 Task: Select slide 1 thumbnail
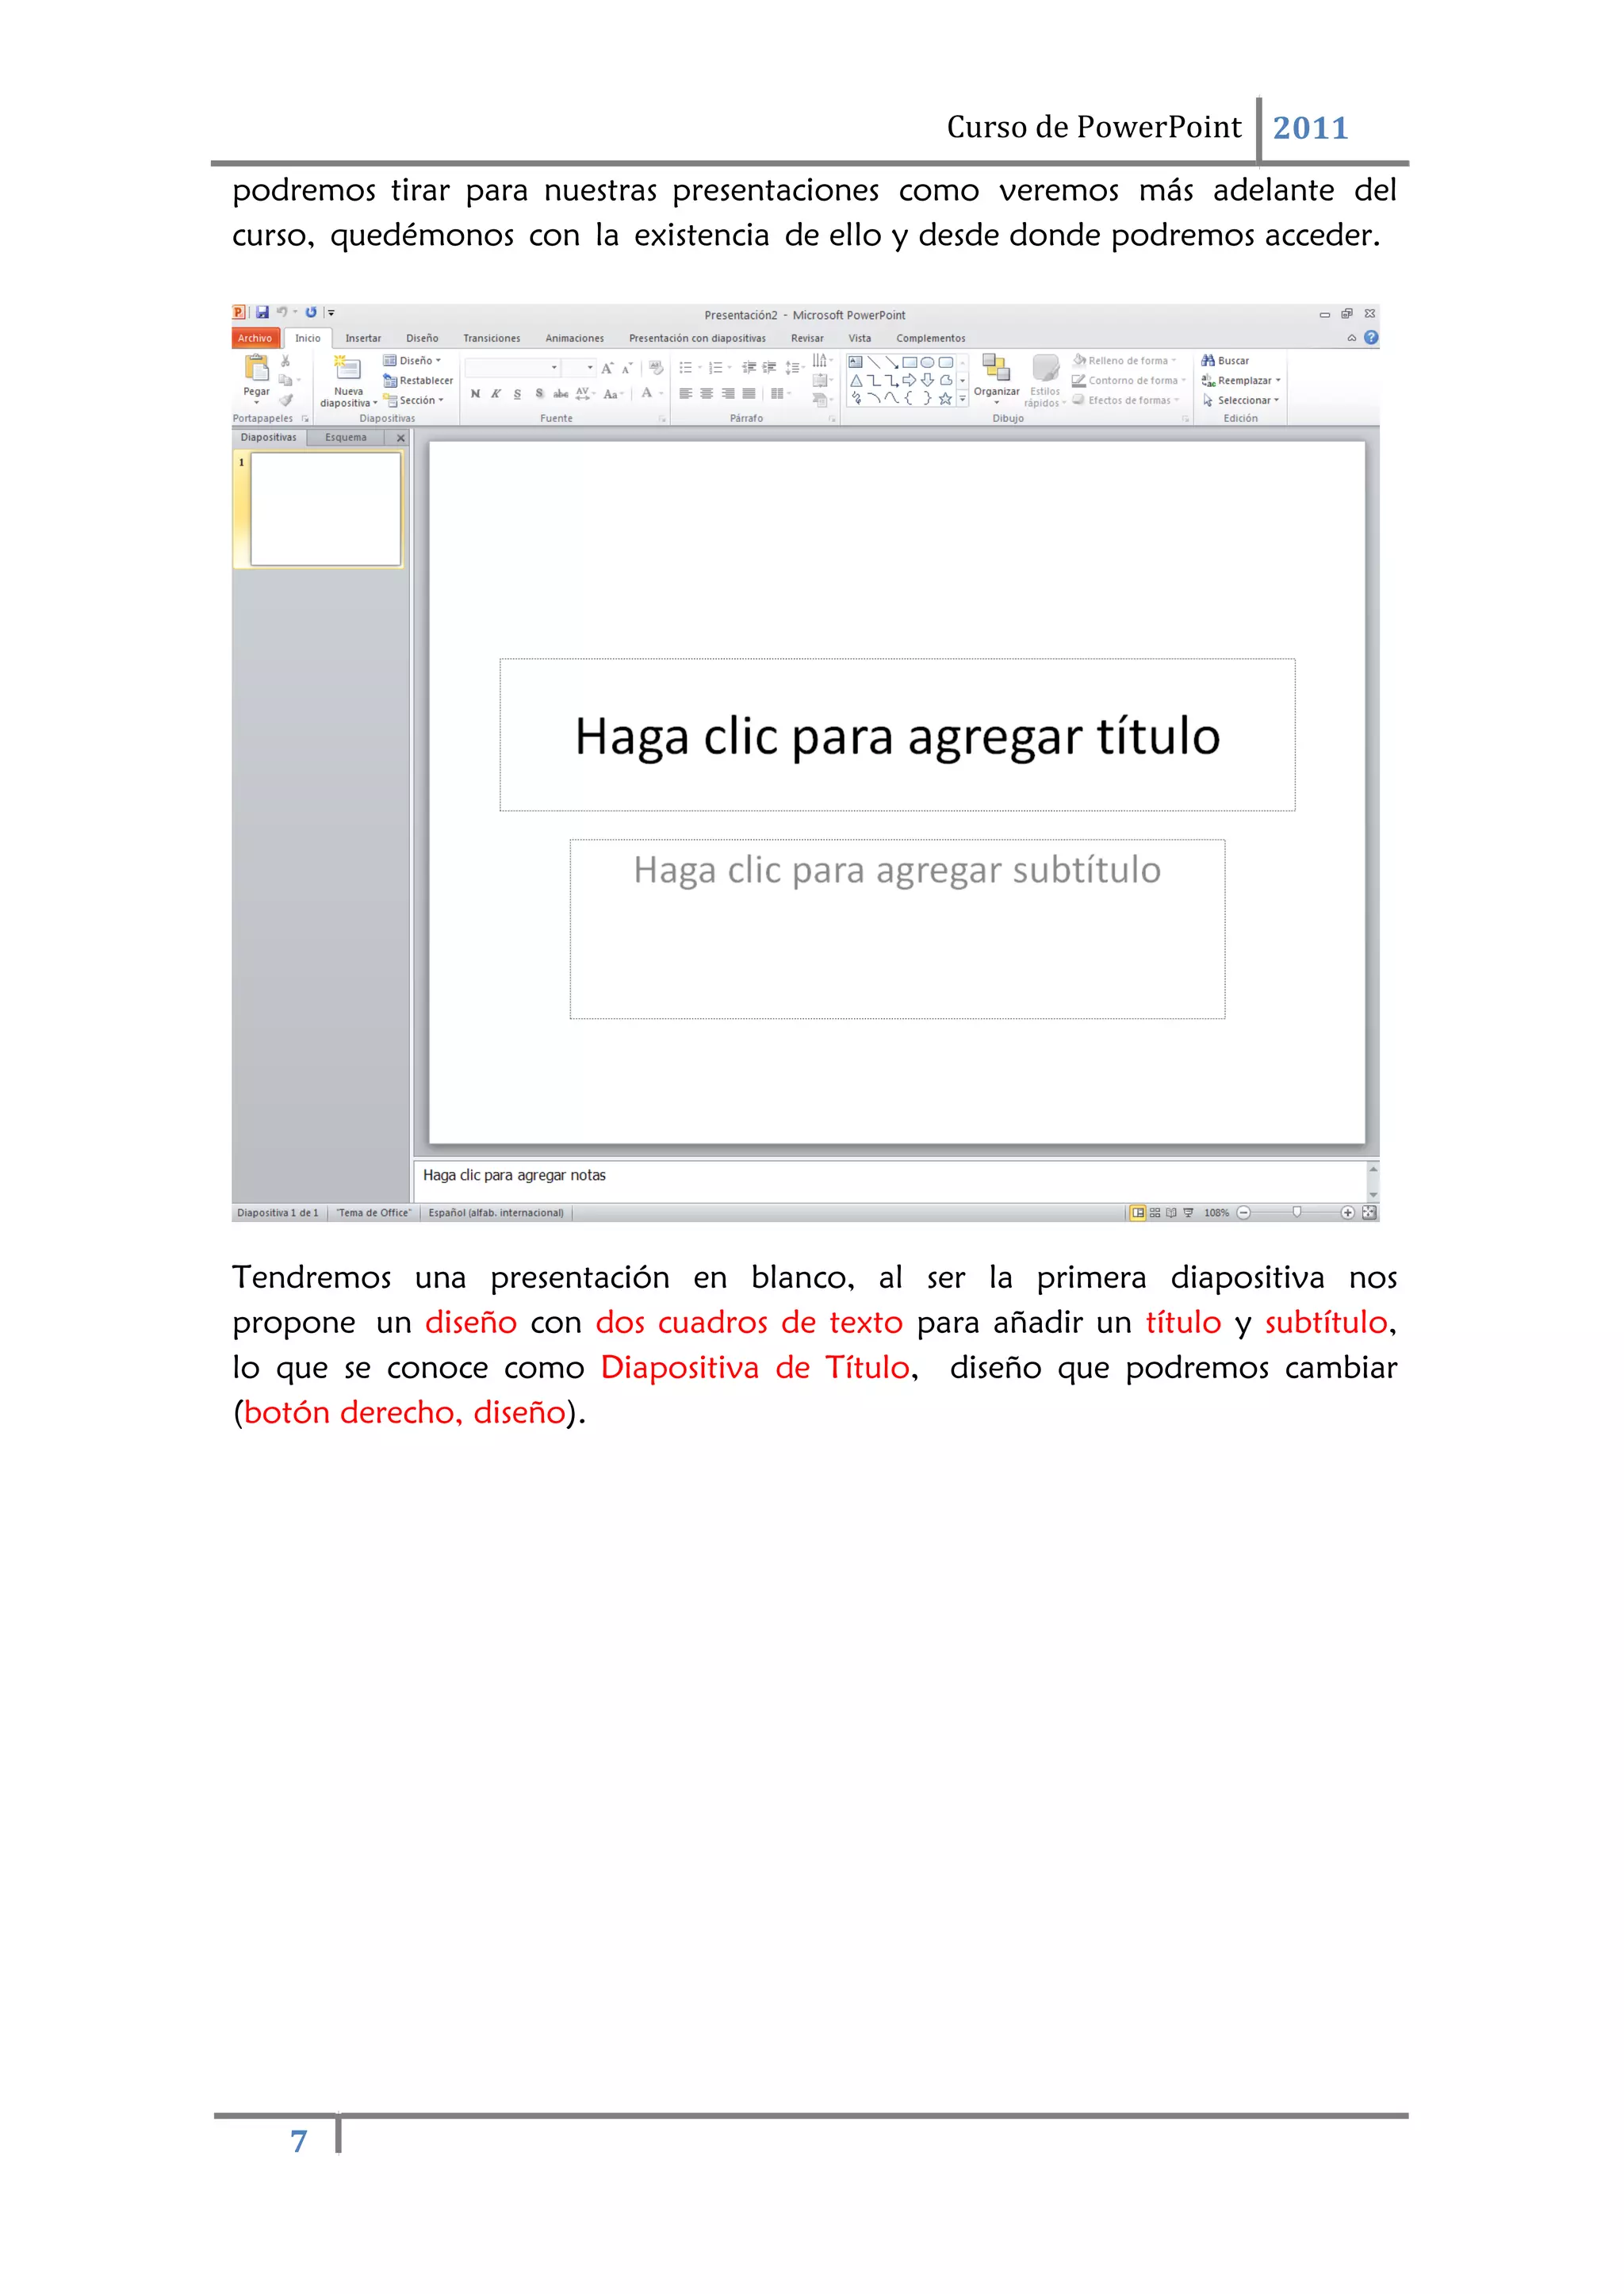pos(325,509)
